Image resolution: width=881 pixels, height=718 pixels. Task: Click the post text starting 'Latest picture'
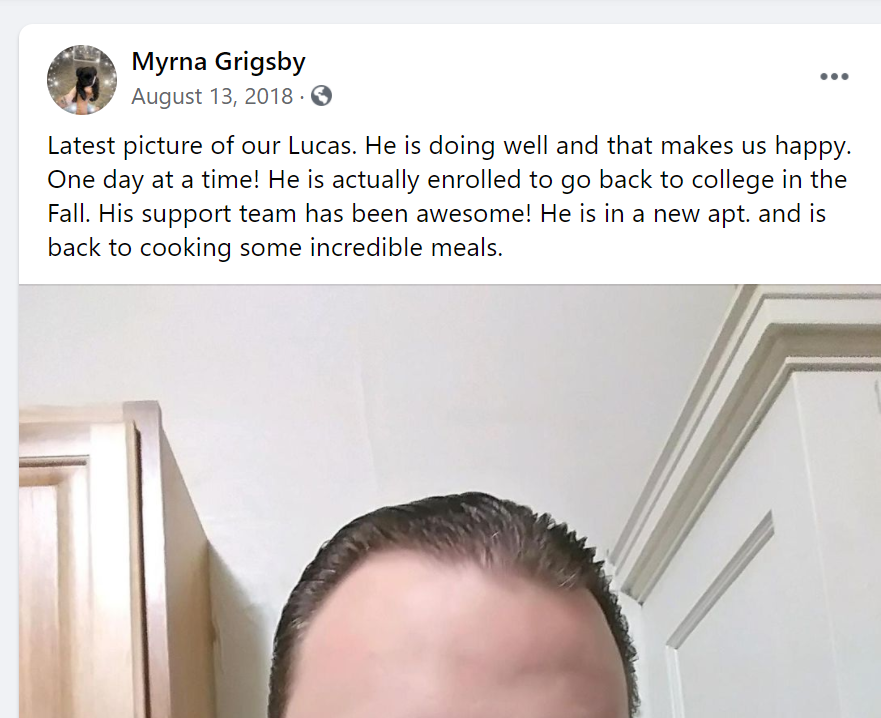coord(449,197)
